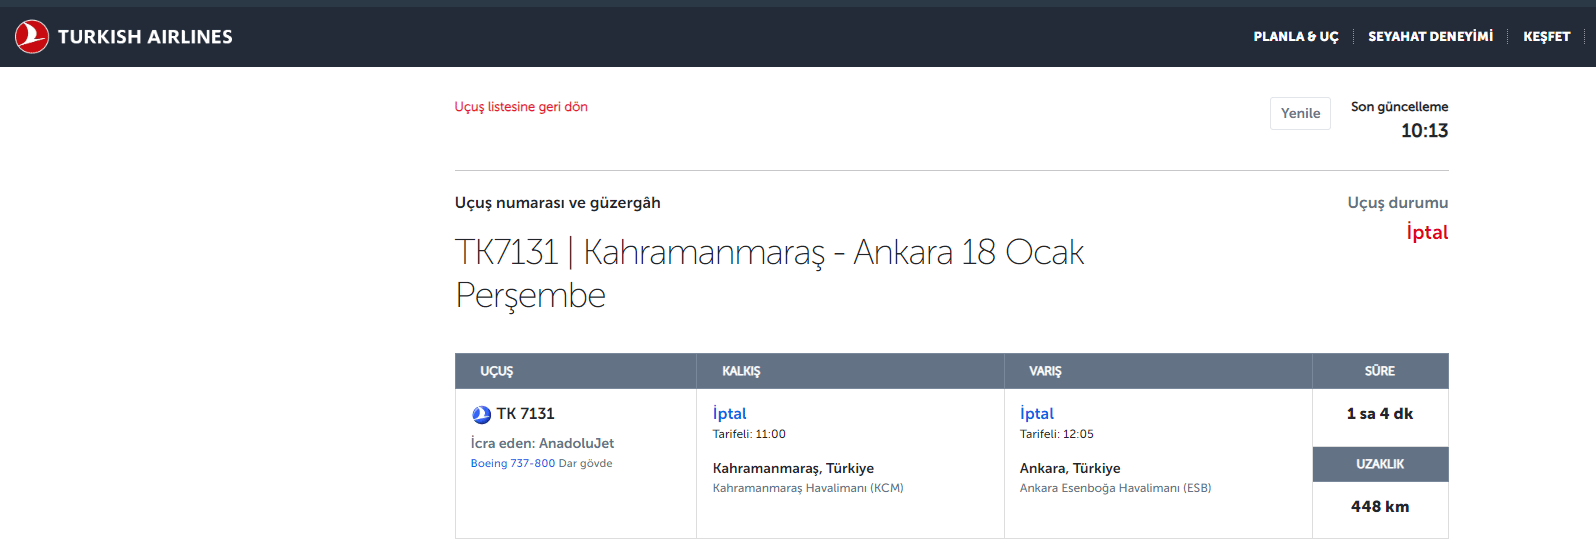This screenshot has width=1596, height=556.
Task: Select the UZAKLIK header cell
Action: point(1379,464)
